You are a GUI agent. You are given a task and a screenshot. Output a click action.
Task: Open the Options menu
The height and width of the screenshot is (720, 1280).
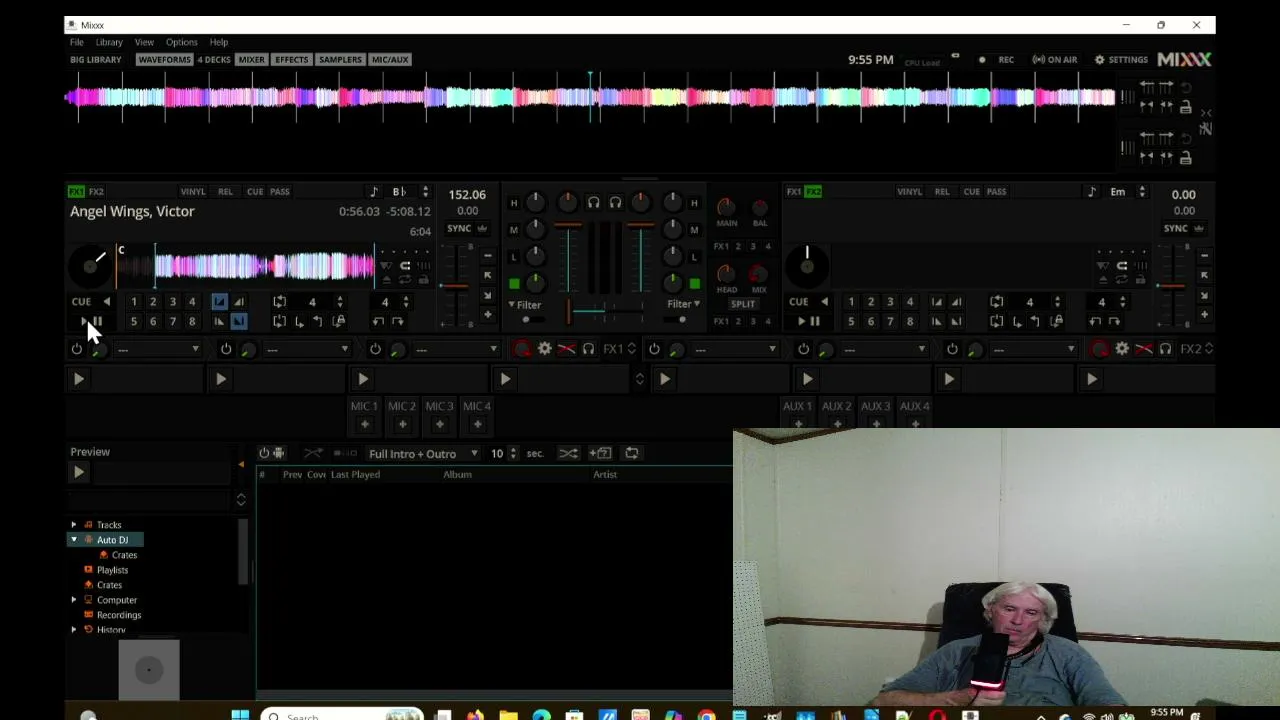[181, 42]
